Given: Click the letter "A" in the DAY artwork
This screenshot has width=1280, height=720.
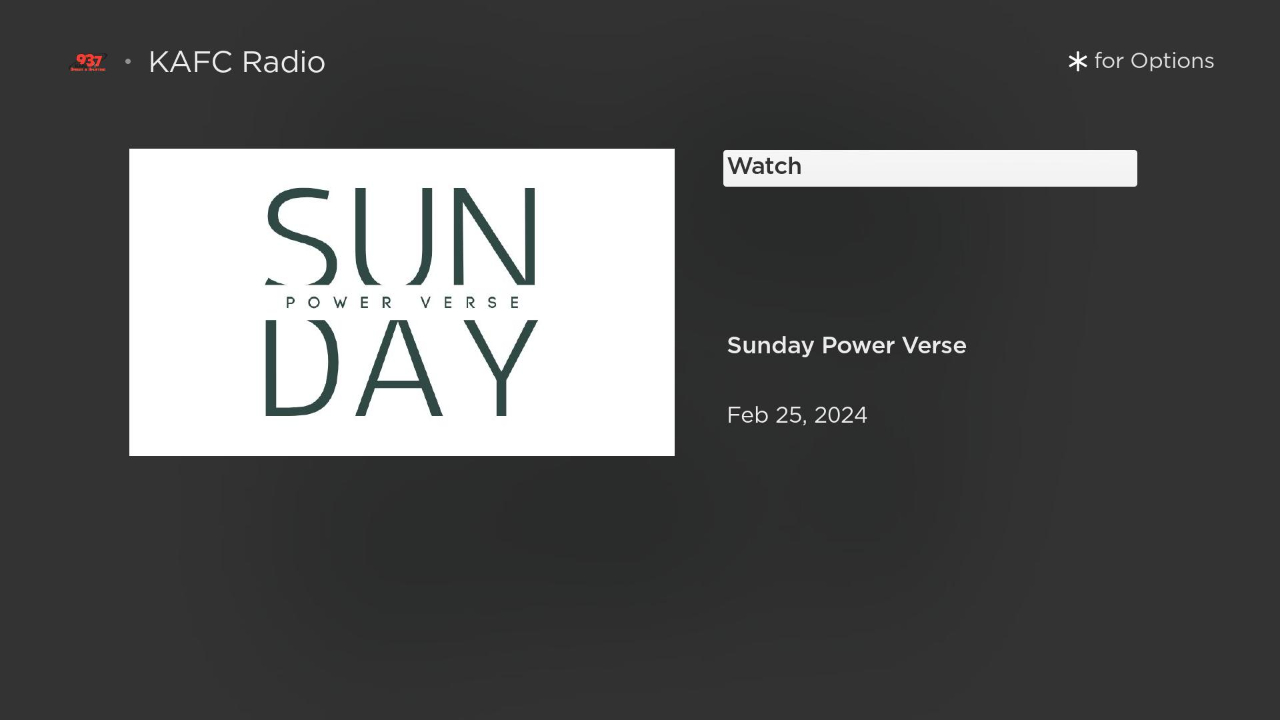Looking at the screenshot, I should 400,370.
